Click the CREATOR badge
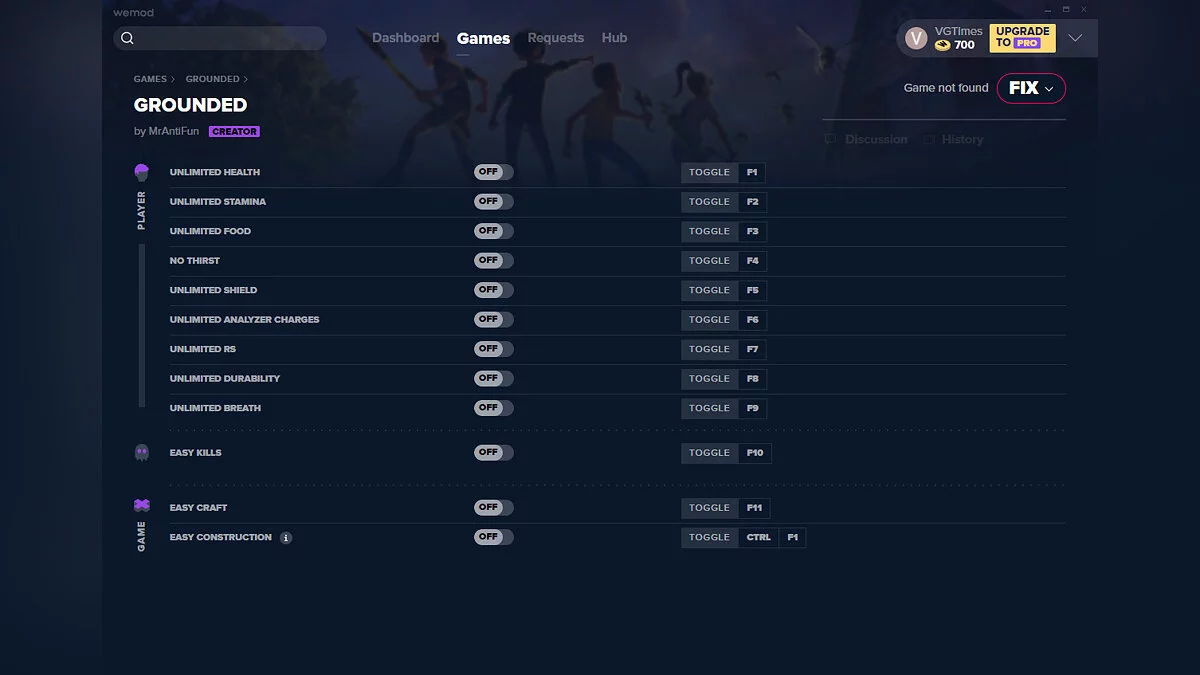Viewport: 1200px width, 675px height. coord(235,132)
